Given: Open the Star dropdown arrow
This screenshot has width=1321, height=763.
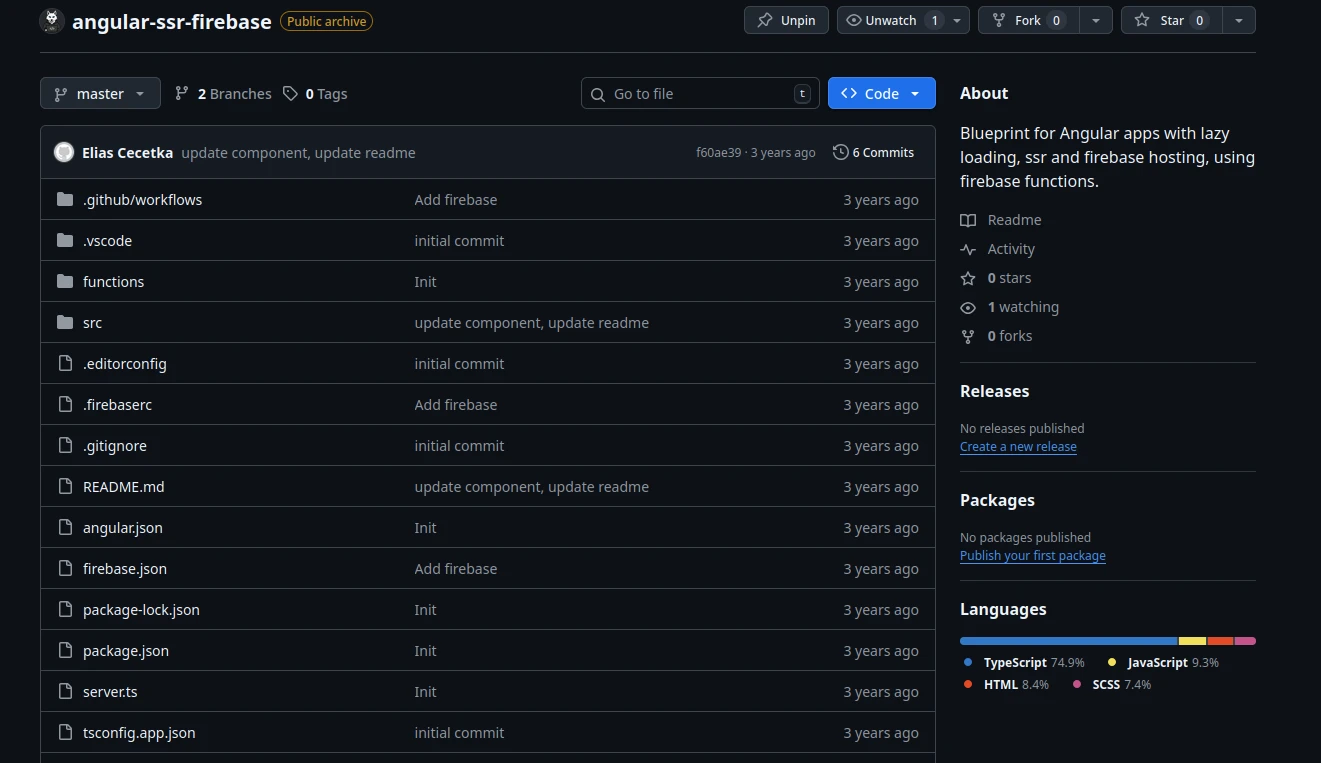Looking at the screenshot, I should tap(1239, 19).
